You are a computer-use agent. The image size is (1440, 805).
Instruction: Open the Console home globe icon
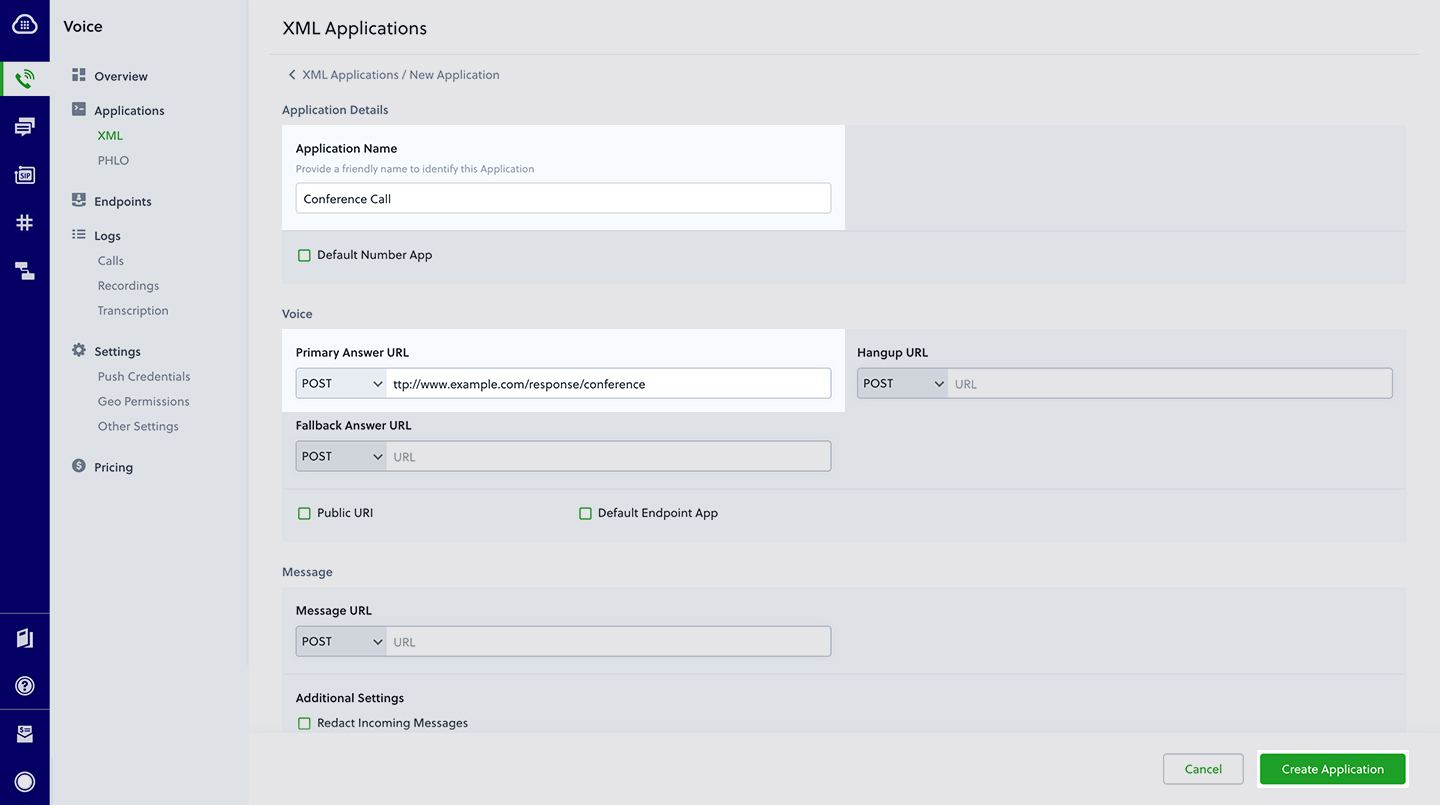(x=25, y=25)
